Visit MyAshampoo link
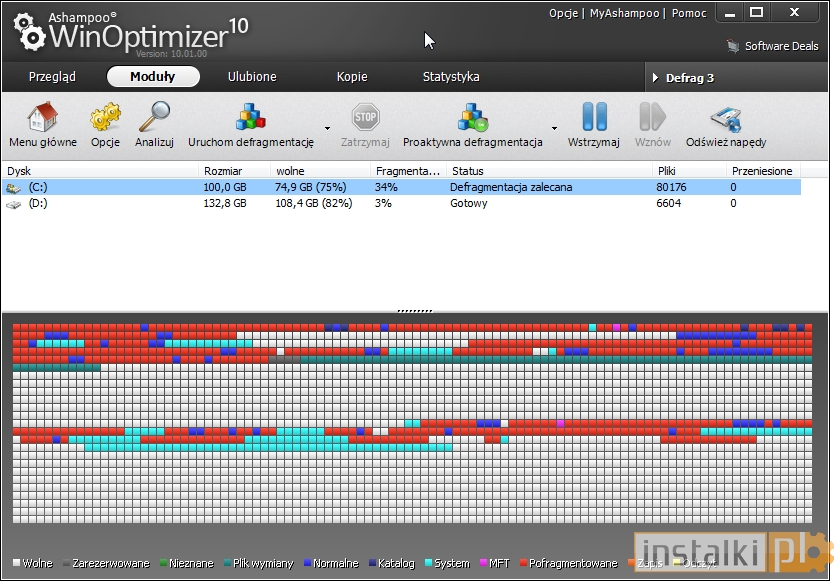834x581 pixels. (624, 13)
